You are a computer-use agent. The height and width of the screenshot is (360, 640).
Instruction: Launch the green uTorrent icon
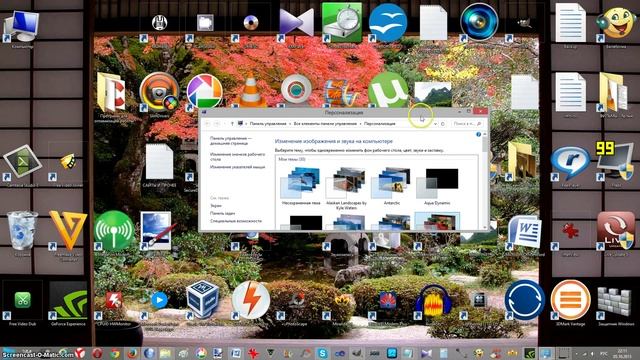coord(388,91)
